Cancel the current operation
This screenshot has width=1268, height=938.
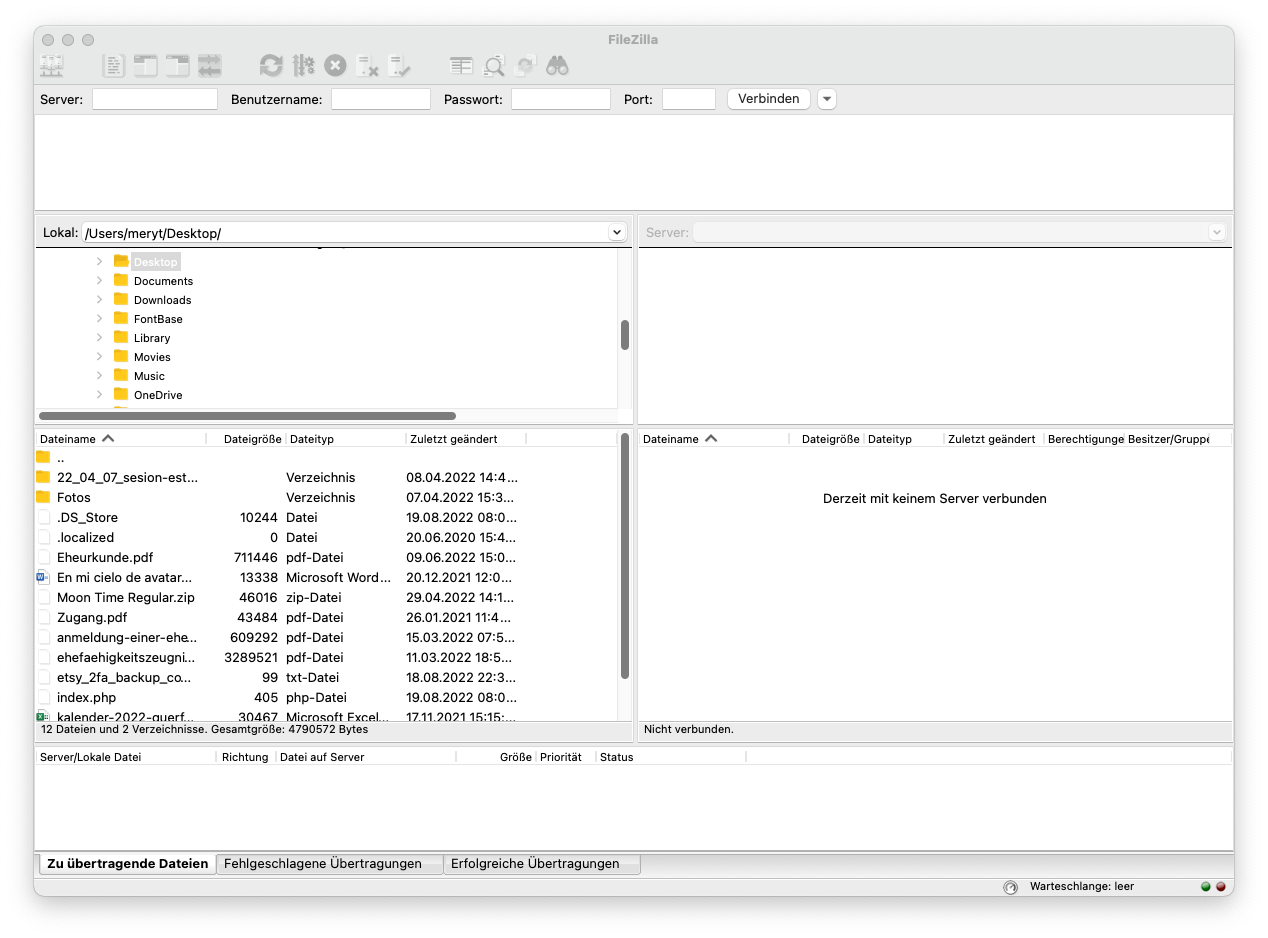click(335, 65)
